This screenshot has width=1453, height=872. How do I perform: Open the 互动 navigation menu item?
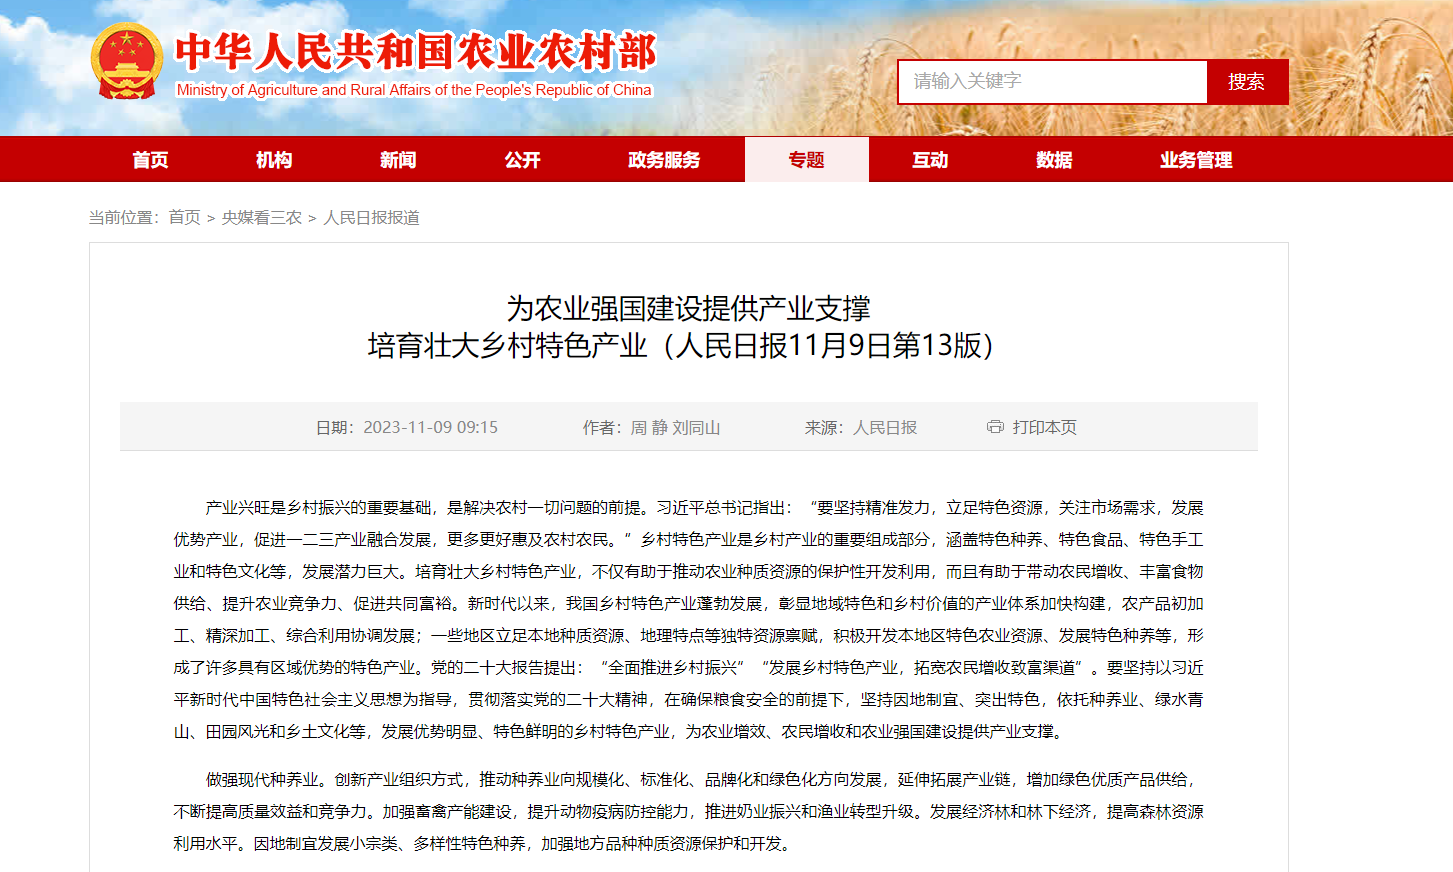[930, 160]
